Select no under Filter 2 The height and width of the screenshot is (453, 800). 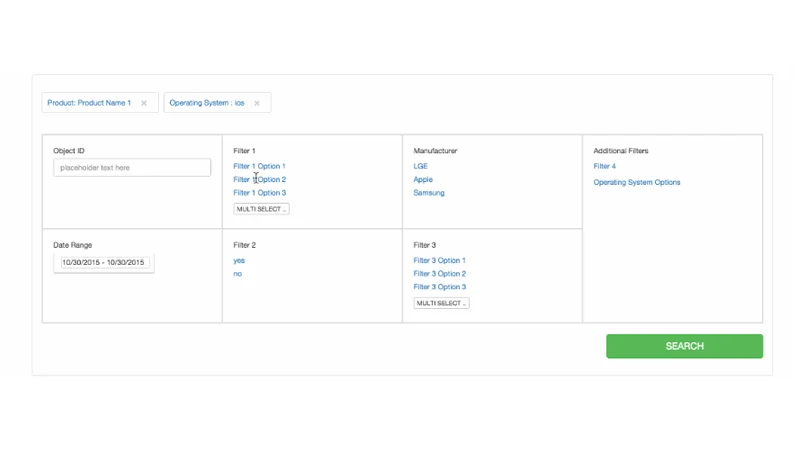(238, 274)
